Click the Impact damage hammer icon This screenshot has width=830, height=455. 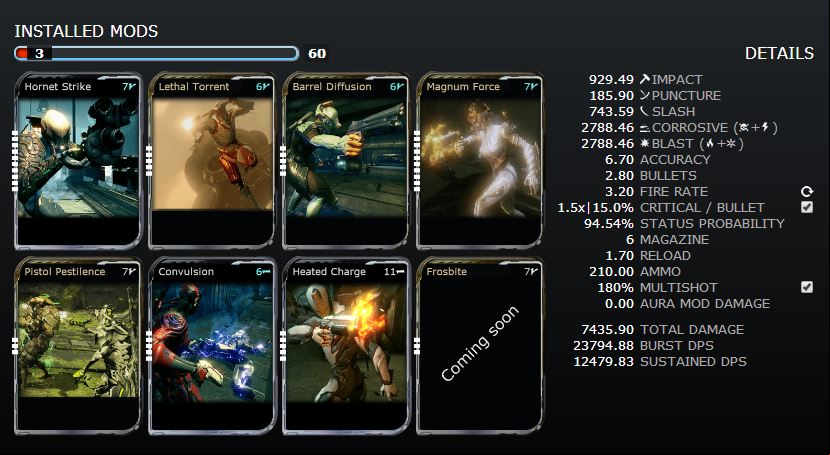click(x=644, y=79)
